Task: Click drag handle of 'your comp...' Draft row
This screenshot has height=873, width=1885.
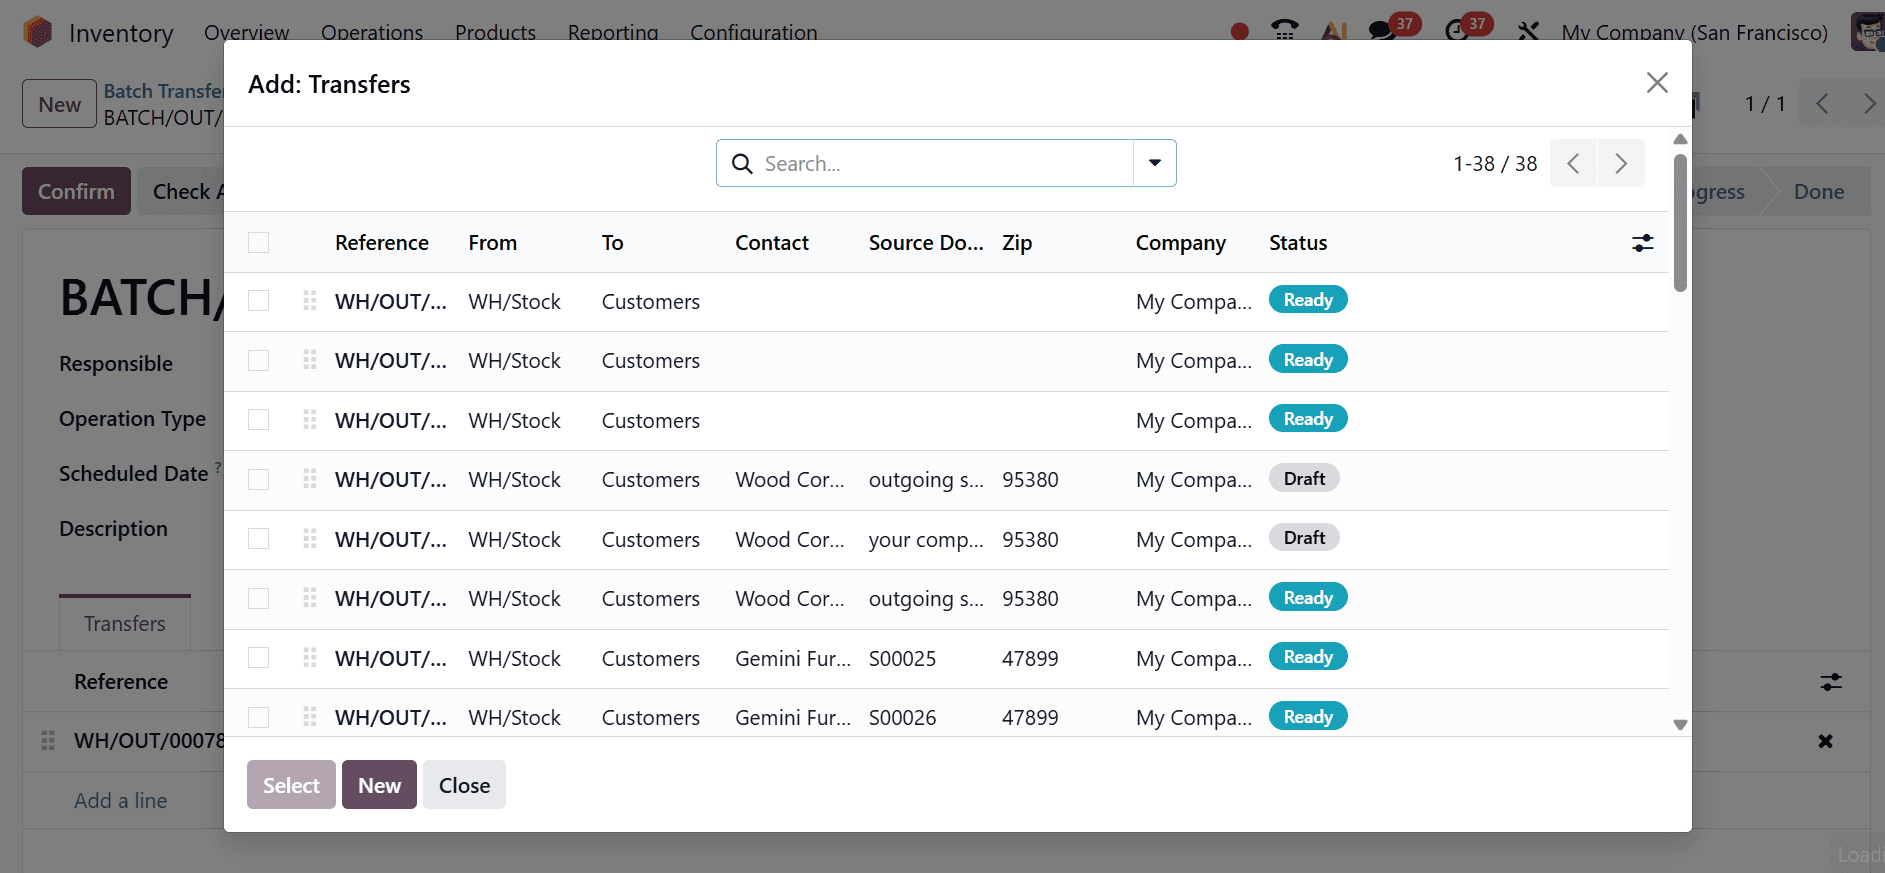Action: coord(310,539)
